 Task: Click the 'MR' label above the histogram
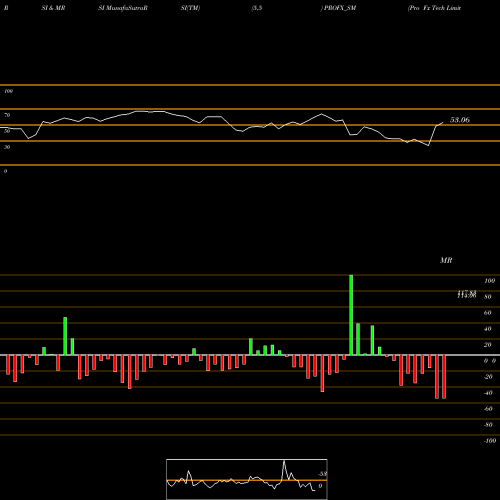point(446,260)
